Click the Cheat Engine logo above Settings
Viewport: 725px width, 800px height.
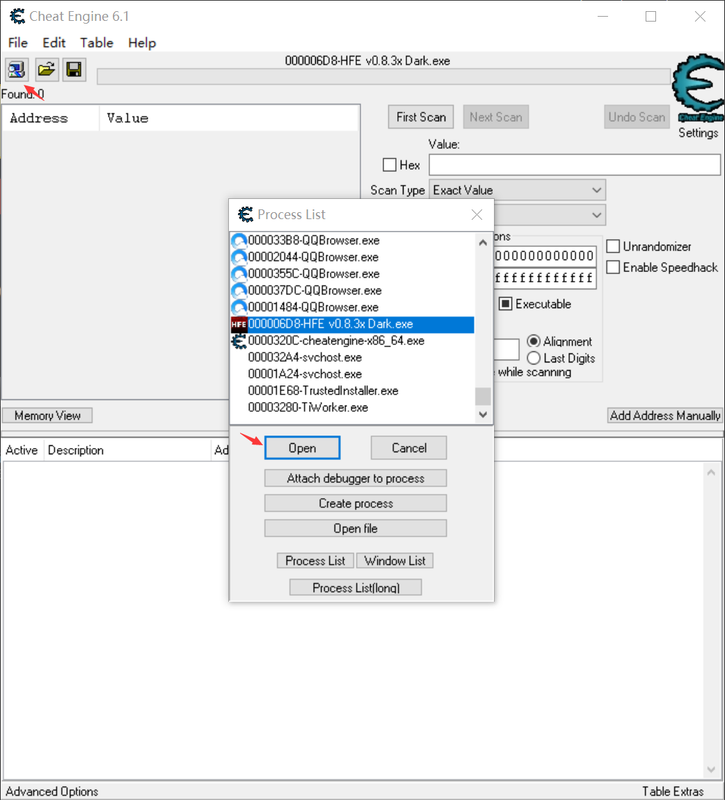[698, 88]
